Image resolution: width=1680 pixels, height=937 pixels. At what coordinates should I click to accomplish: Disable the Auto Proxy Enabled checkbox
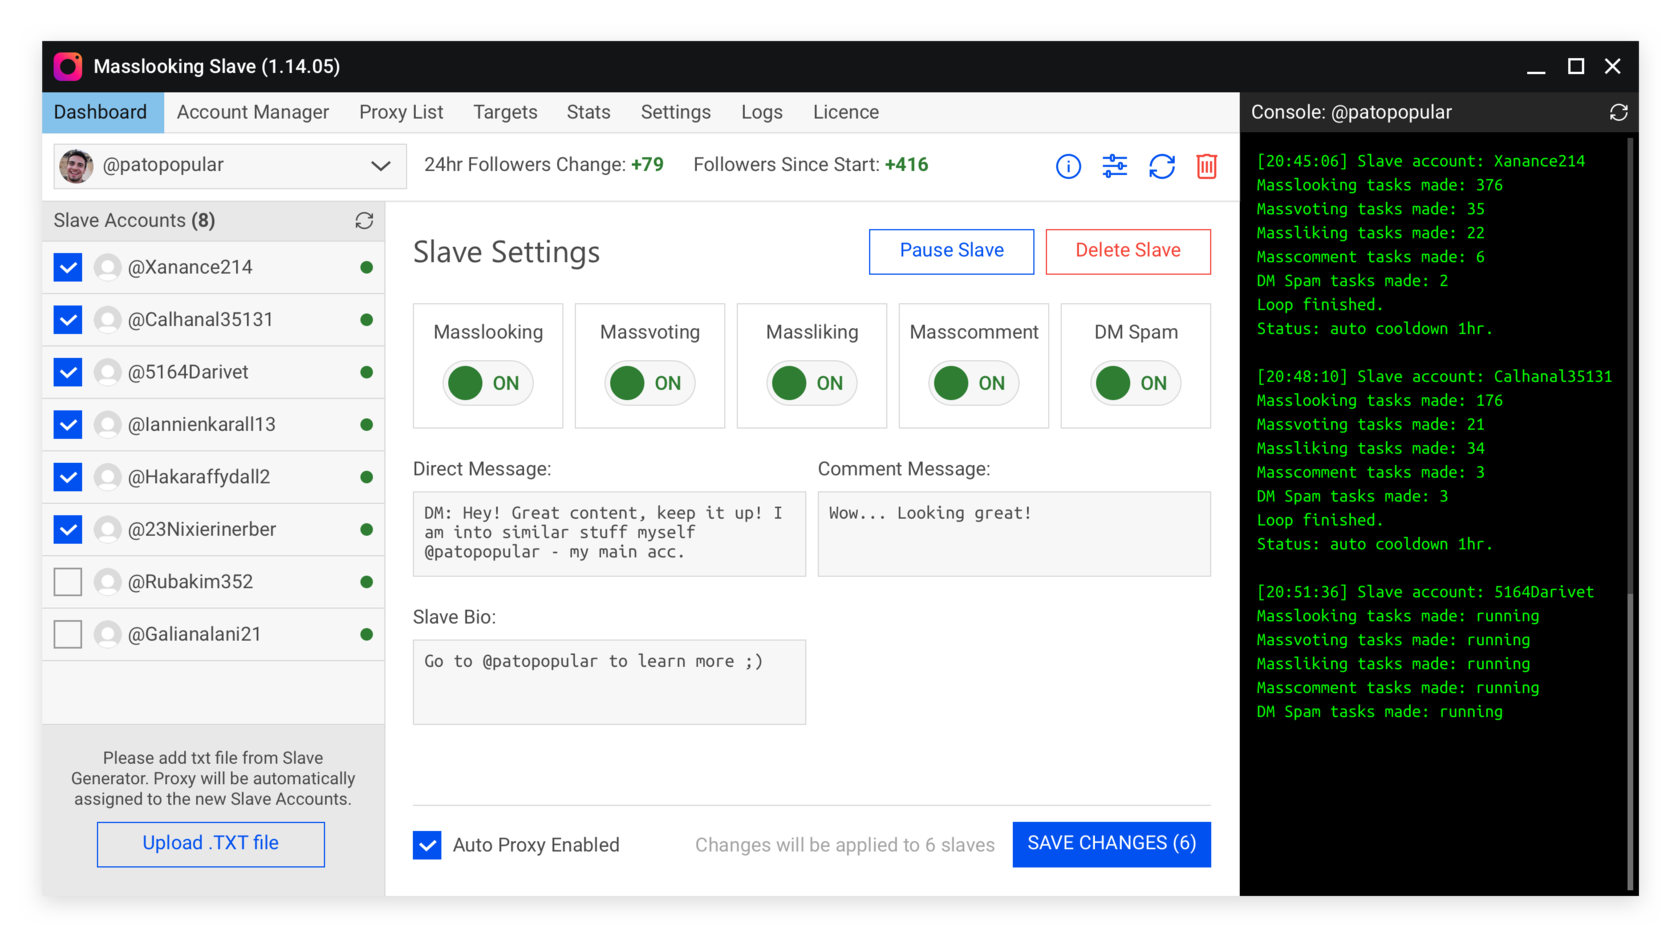427,846
